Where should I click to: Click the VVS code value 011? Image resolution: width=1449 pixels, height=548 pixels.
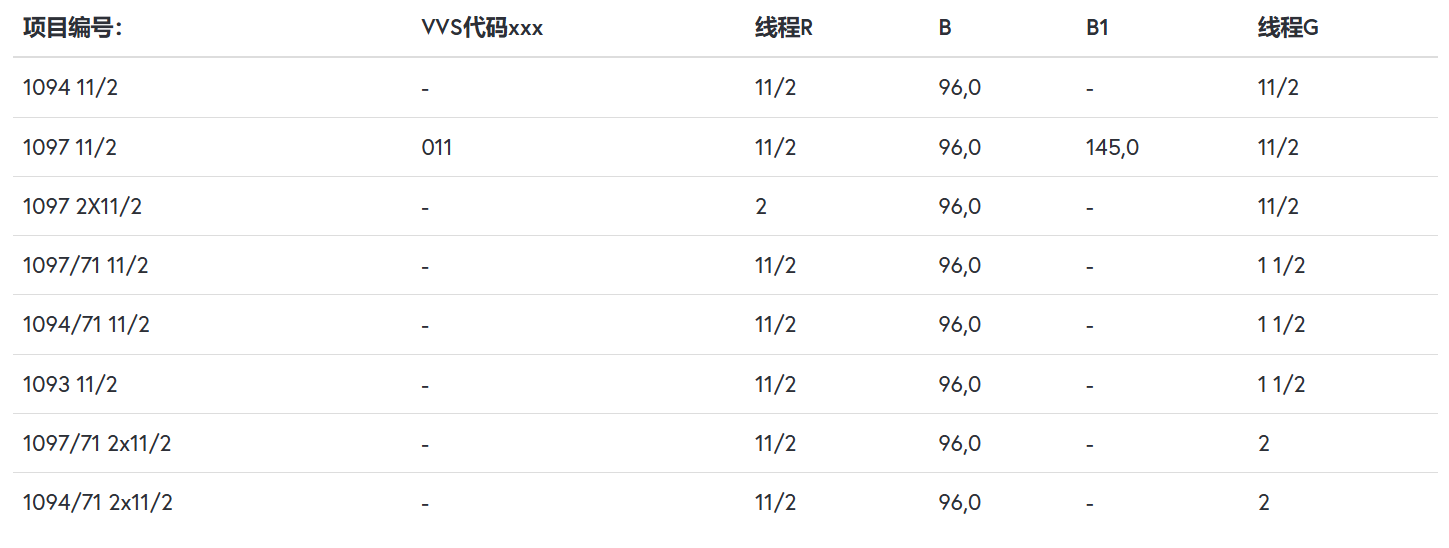[436, 148]
